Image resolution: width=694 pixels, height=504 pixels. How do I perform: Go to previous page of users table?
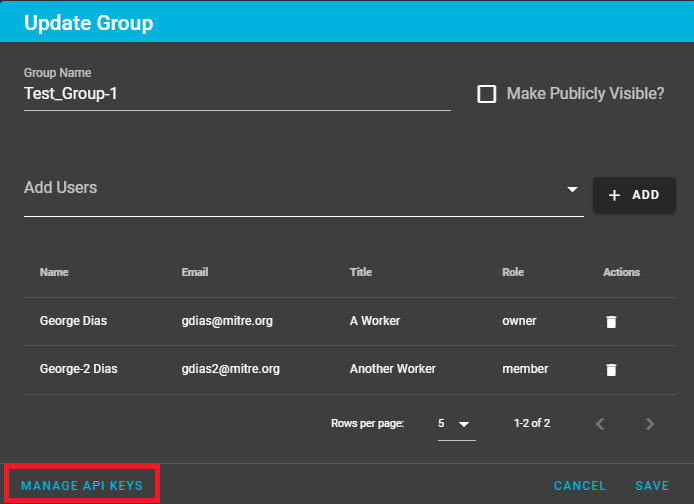coord(600,424)
